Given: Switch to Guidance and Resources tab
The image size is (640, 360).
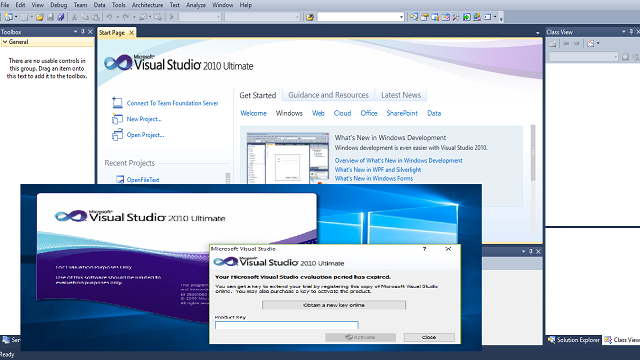Looking at the screenshot, I should [x=328, y=95].
